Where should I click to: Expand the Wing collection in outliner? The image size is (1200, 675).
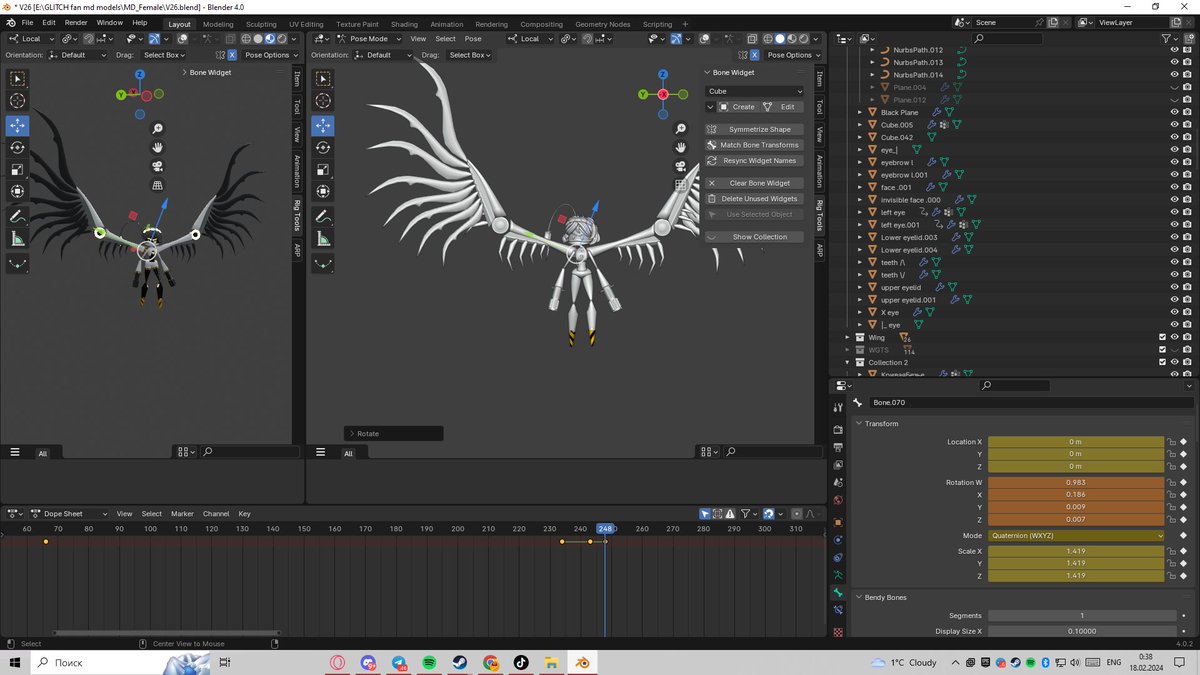coord(847,337)
